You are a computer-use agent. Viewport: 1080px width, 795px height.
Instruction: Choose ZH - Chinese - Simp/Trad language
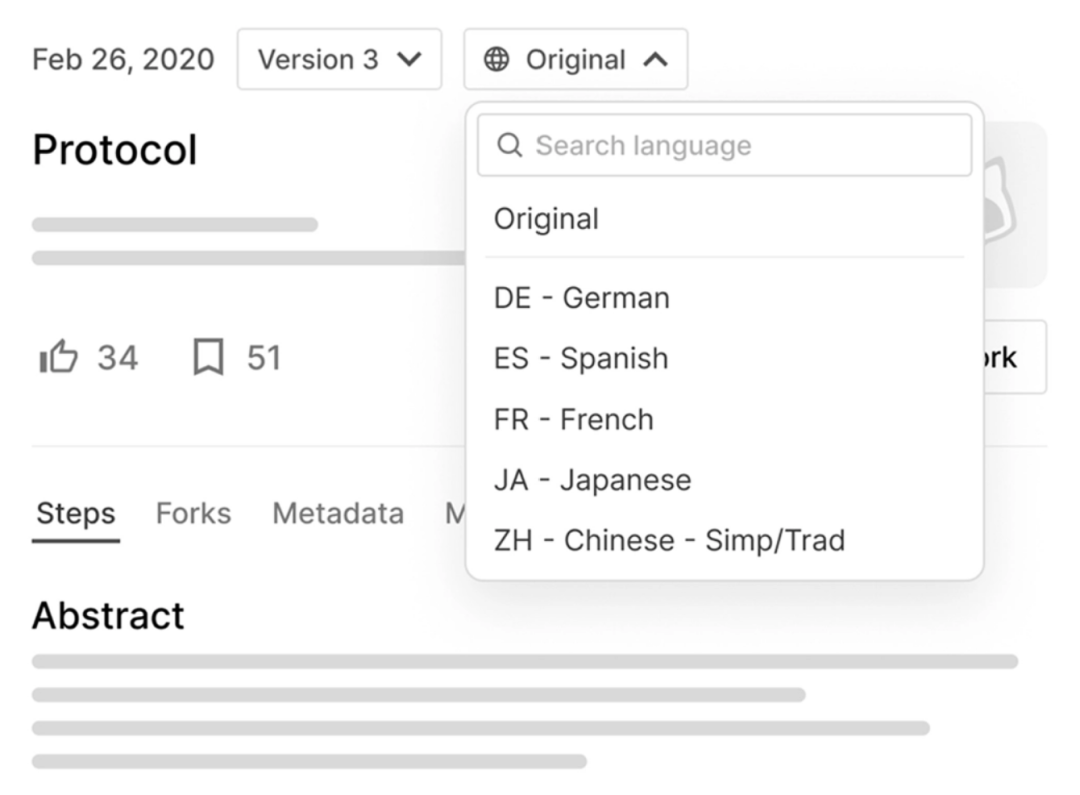point(725,540)
